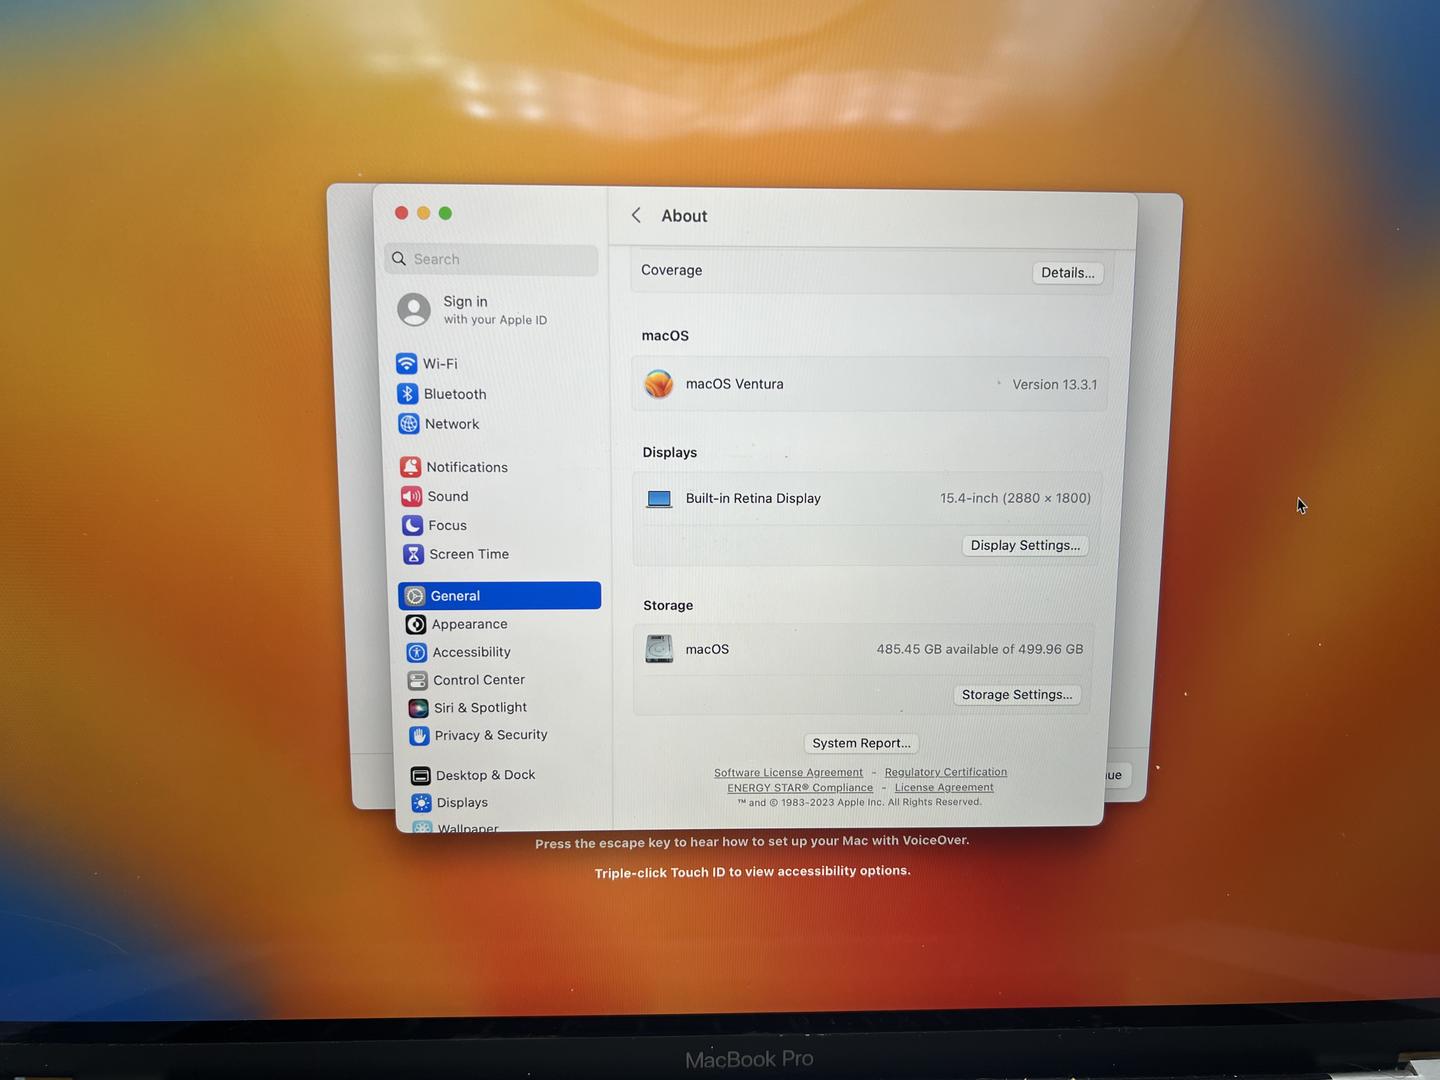Screen dimensions: 1440x1080
Task: Open Notifications via bell icon
Action: (410, 467)
